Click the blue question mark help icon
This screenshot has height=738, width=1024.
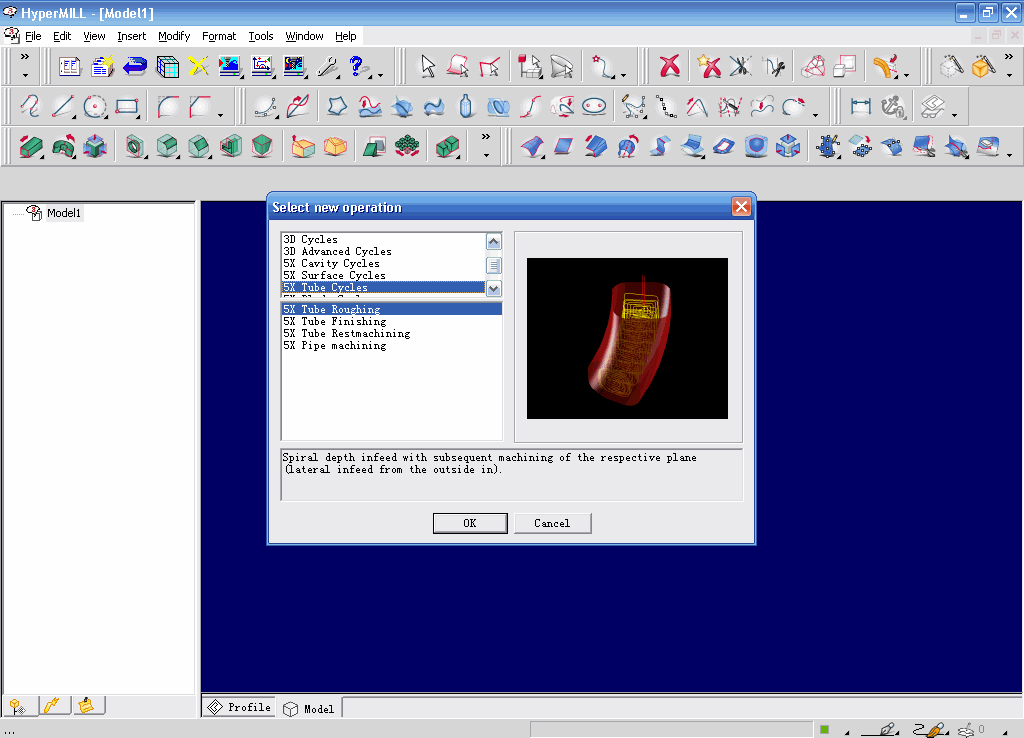(x=357, y=66)
